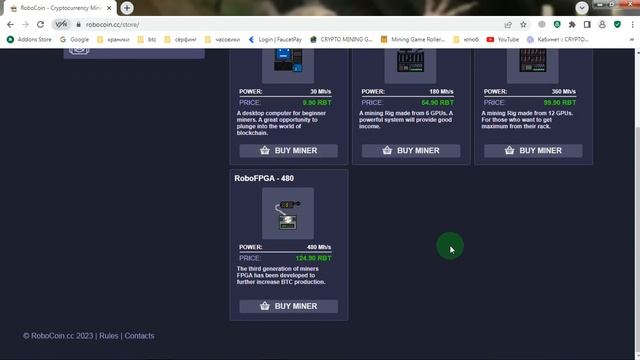Toggle the browser side panel icon
Viewport: 640px width, 360px height.
(587, 24)
